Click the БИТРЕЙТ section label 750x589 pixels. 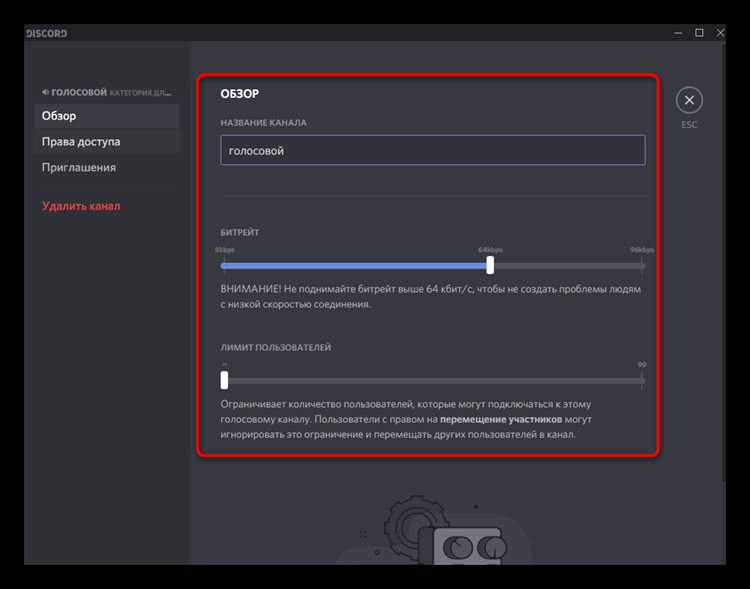click(x=240, y=233)
